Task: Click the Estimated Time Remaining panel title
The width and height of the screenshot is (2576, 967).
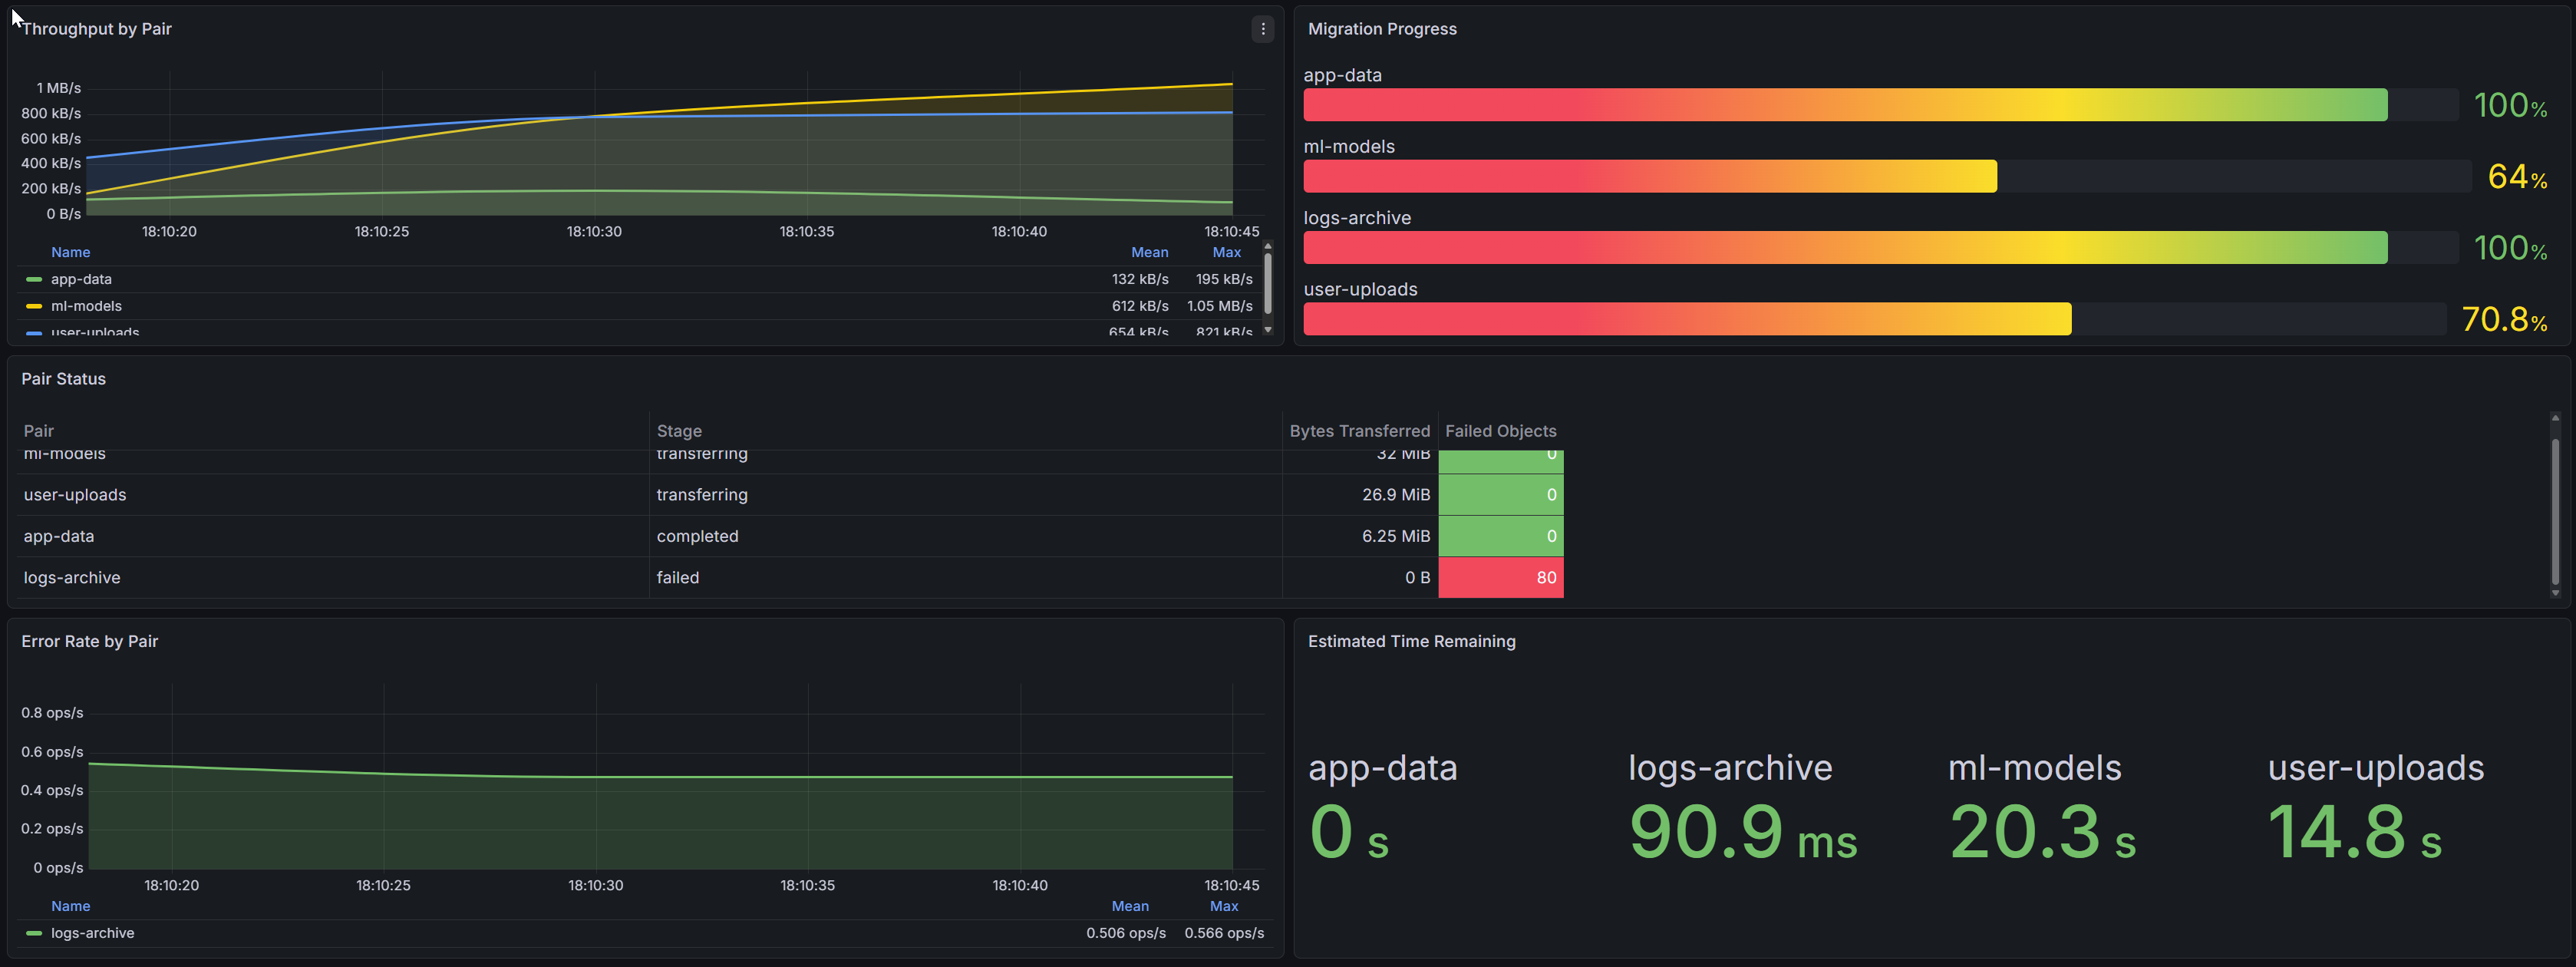Action: click(1412, 640)
